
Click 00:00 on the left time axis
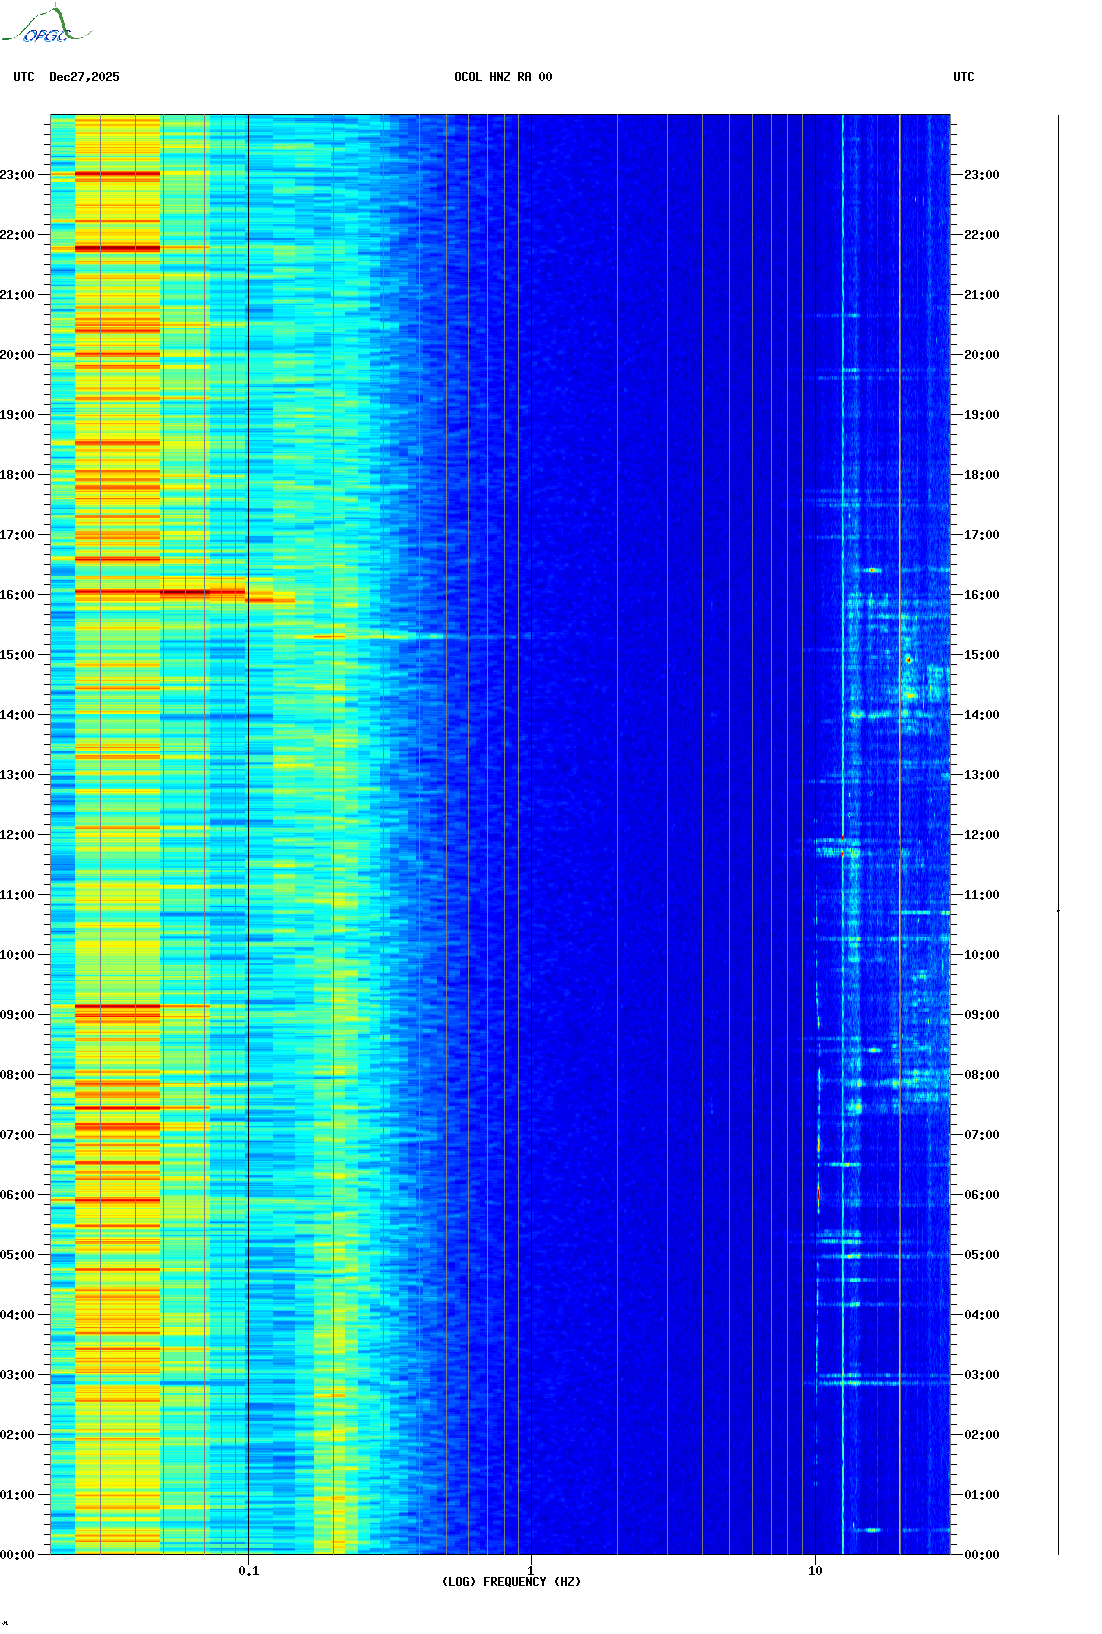pos(17,1555)
